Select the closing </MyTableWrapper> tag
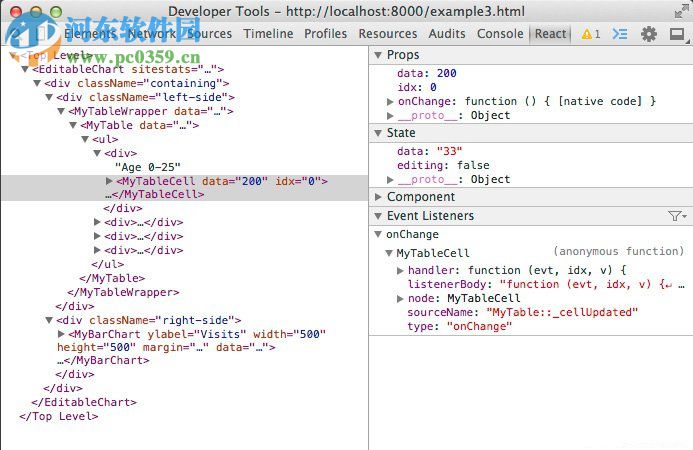This screenshot has width=693, height=450. coord(123,292)
